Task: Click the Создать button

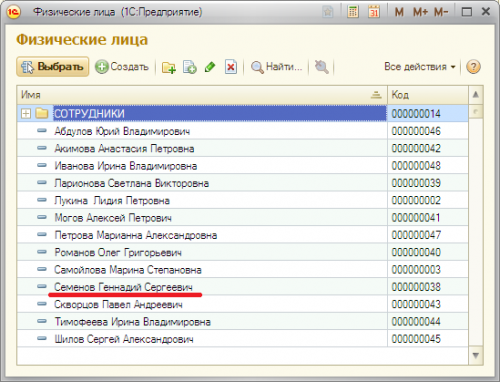Action: click(x=122, y=67)
